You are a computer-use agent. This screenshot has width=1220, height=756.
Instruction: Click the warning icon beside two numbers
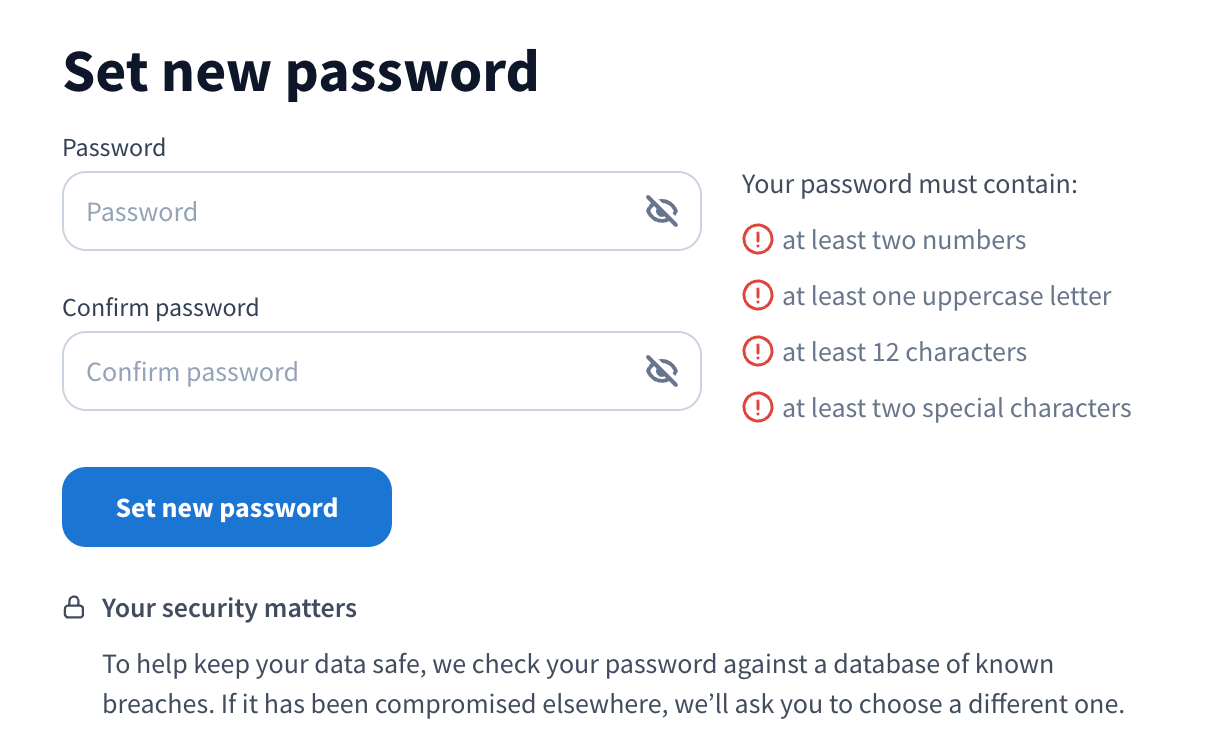coord(758,240)
